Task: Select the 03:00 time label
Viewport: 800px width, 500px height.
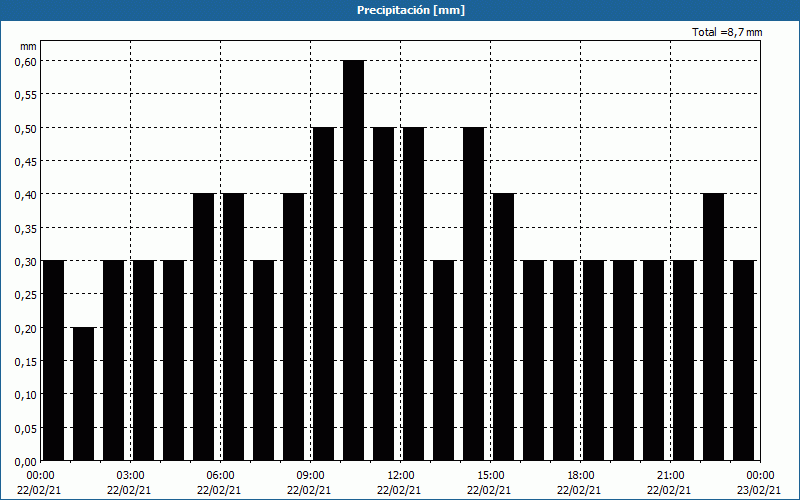Action: click(x=131, y=476)
